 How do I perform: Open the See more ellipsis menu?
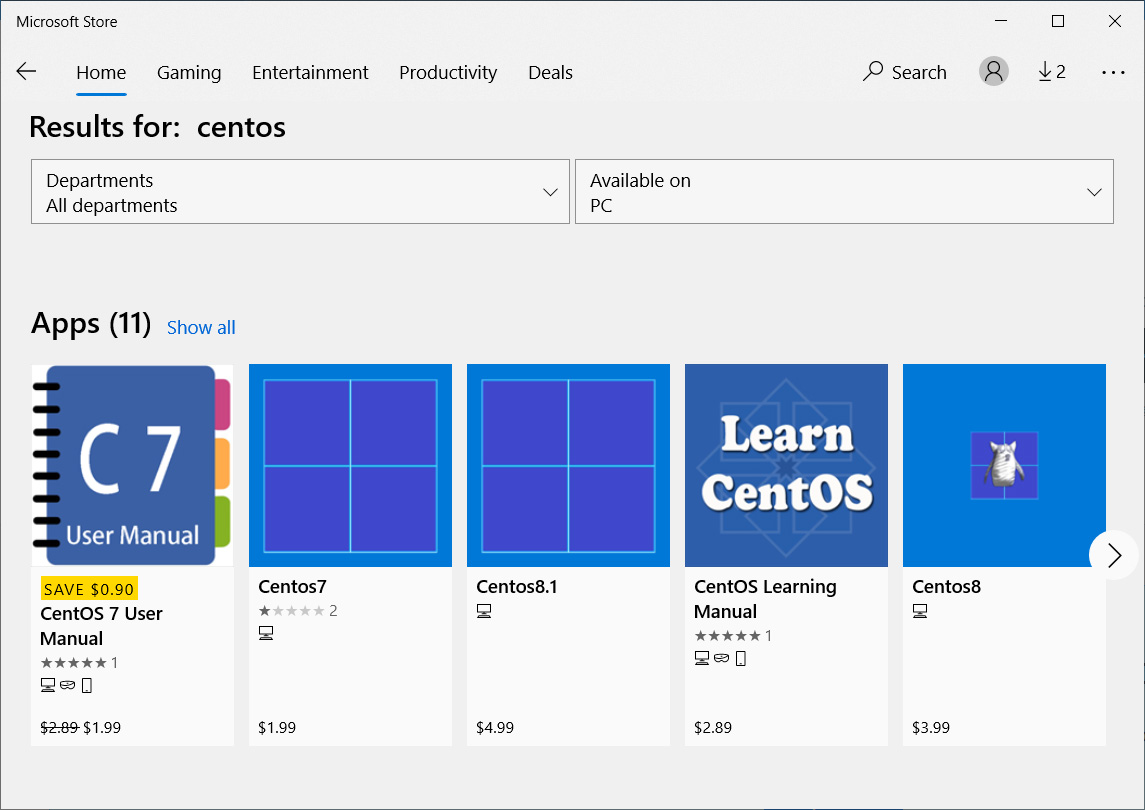(1113, 72)
